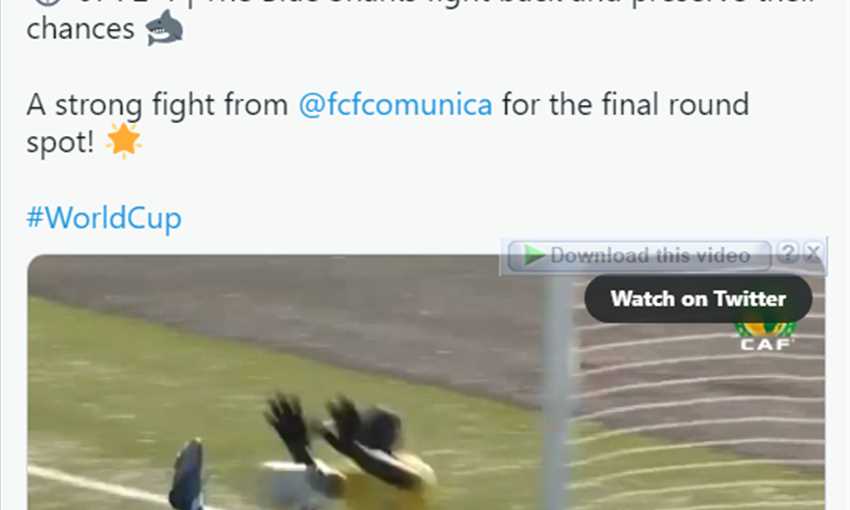Play the embedded goalkeeper video
This screenshot has width=850, height=510.
[x=426, y=382]
